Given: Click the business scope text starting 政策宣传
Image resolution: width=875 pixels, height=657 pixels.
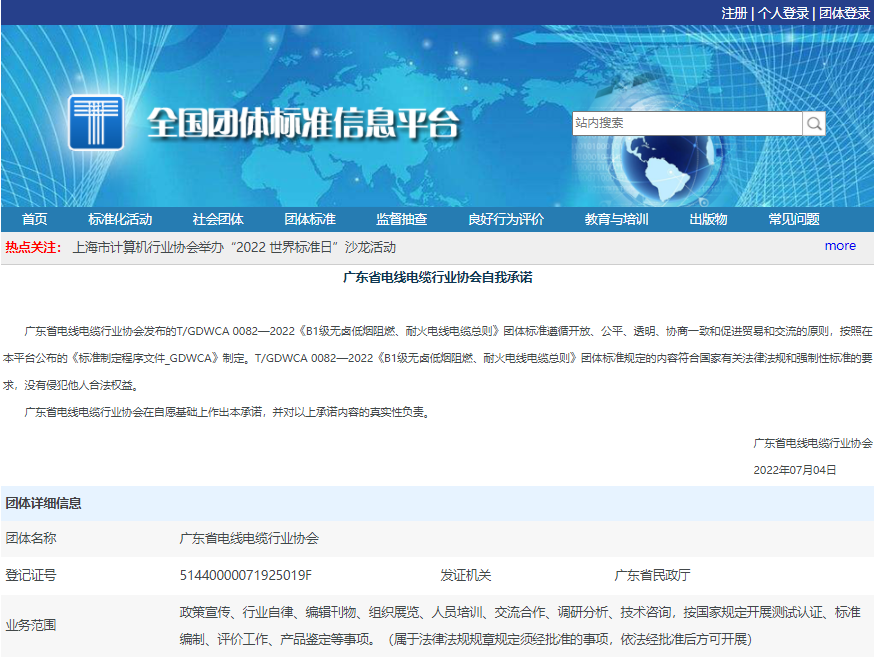Looking at the screenshot, I should 520,626.
